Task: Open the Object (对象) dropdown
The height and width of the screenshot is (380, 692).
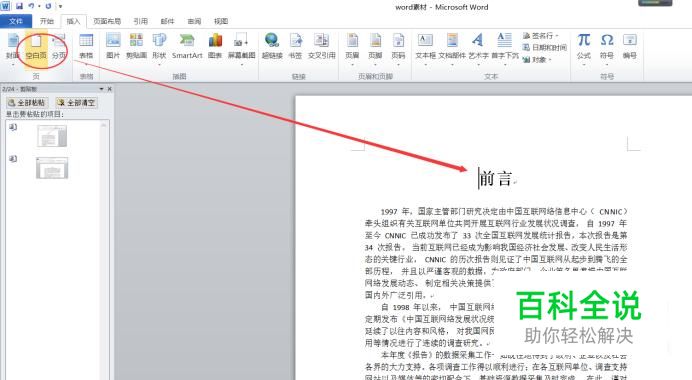Action: tap(537, 59)
